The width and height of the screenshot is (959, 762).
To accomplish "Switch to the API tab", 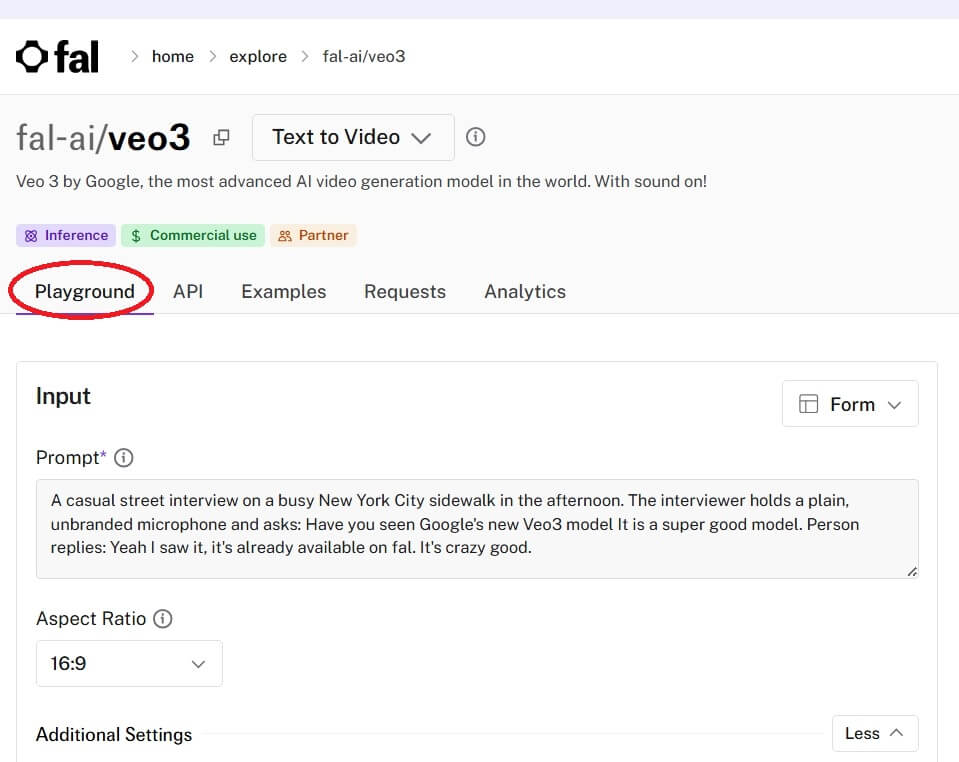I will [x=188, y=292].
